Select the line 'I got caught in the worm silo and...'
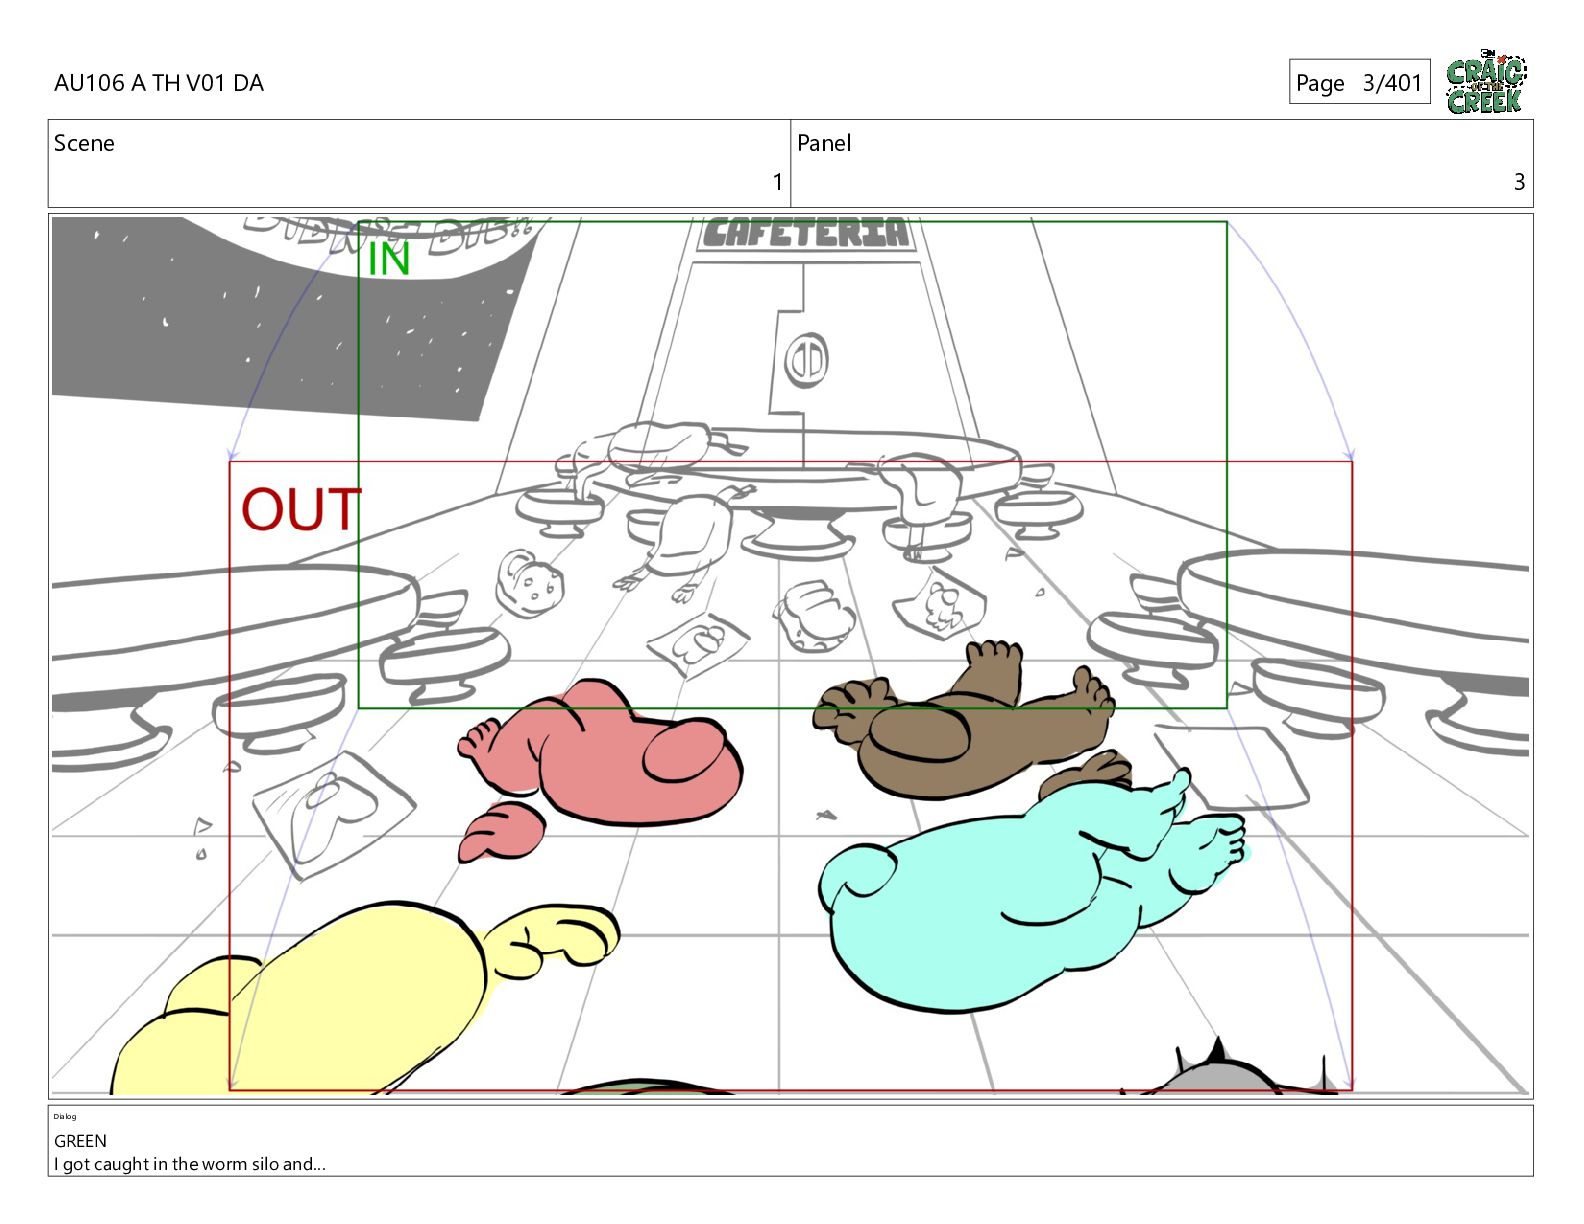 pyautogui.click(x=190, y=1164)
